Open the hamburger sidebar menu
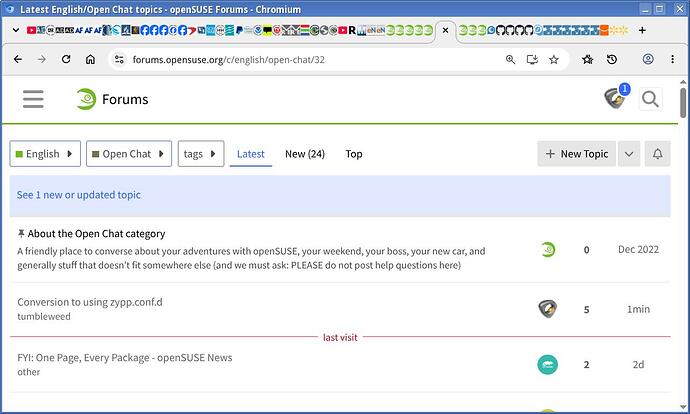The width and height of the screenshot is (690, 414). [x=33, y=99]
